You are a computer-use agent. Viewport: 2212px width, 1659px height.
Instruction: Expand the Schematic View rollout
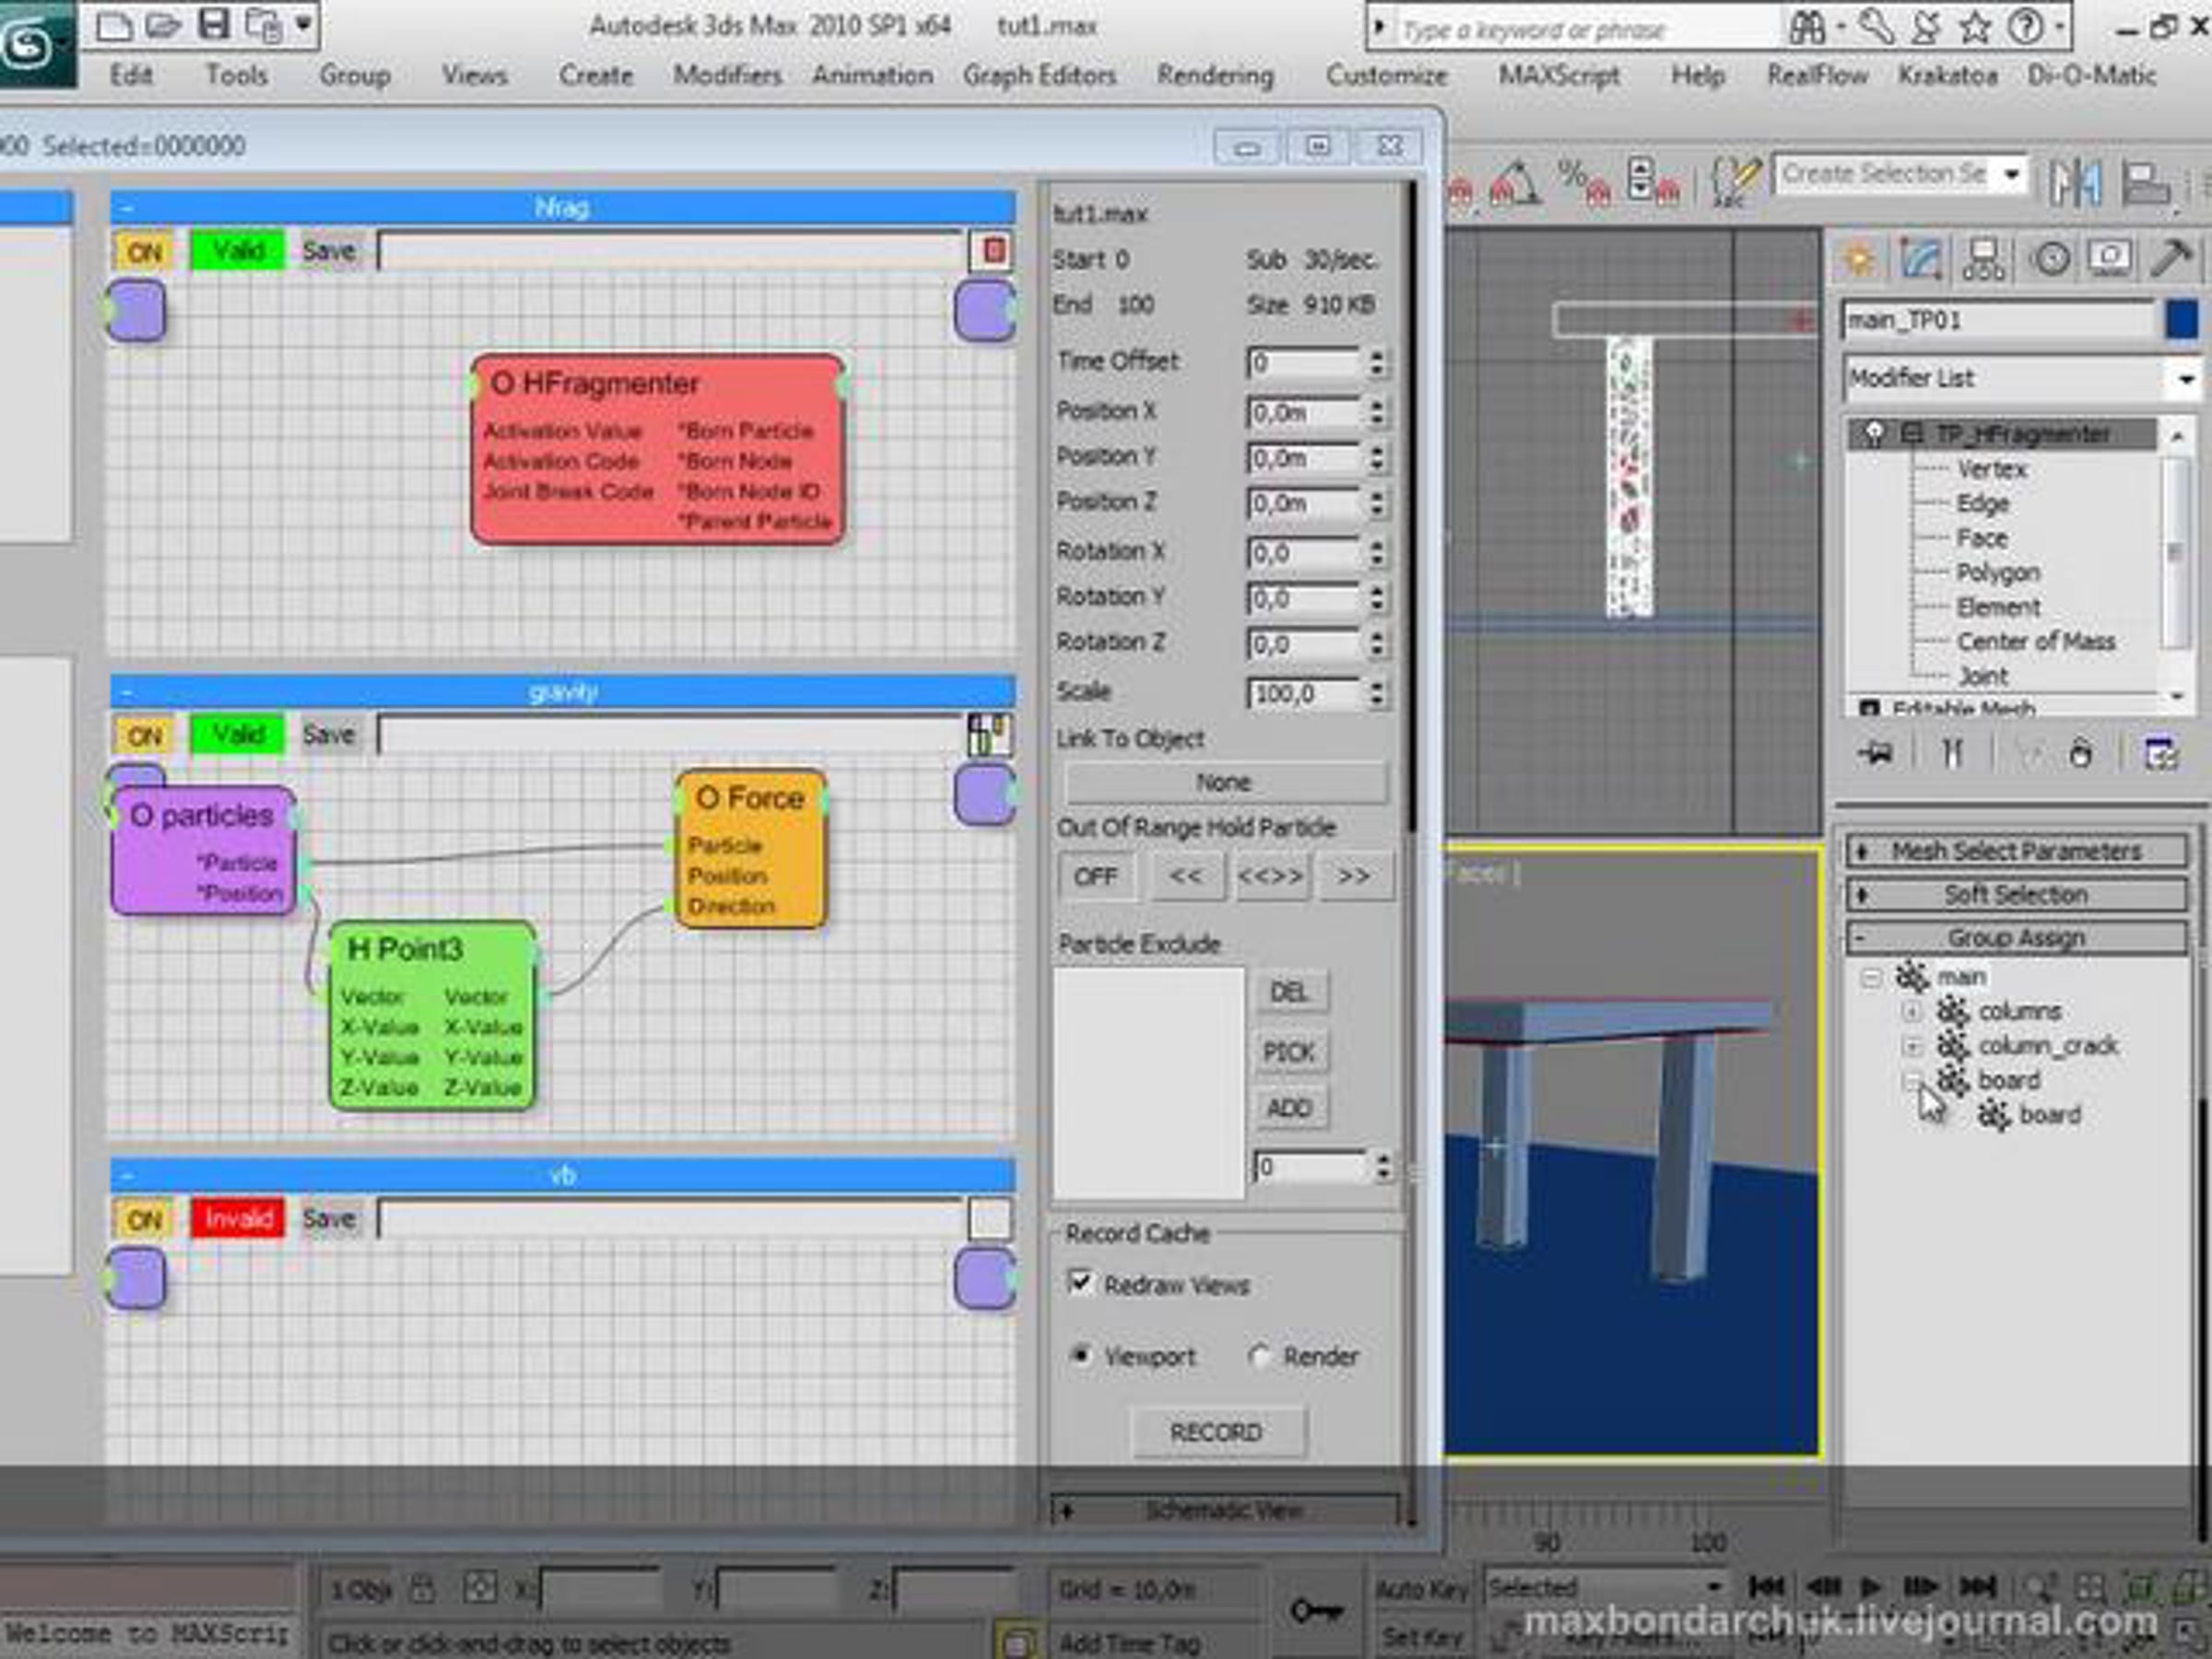(x=1224, y=1510)
